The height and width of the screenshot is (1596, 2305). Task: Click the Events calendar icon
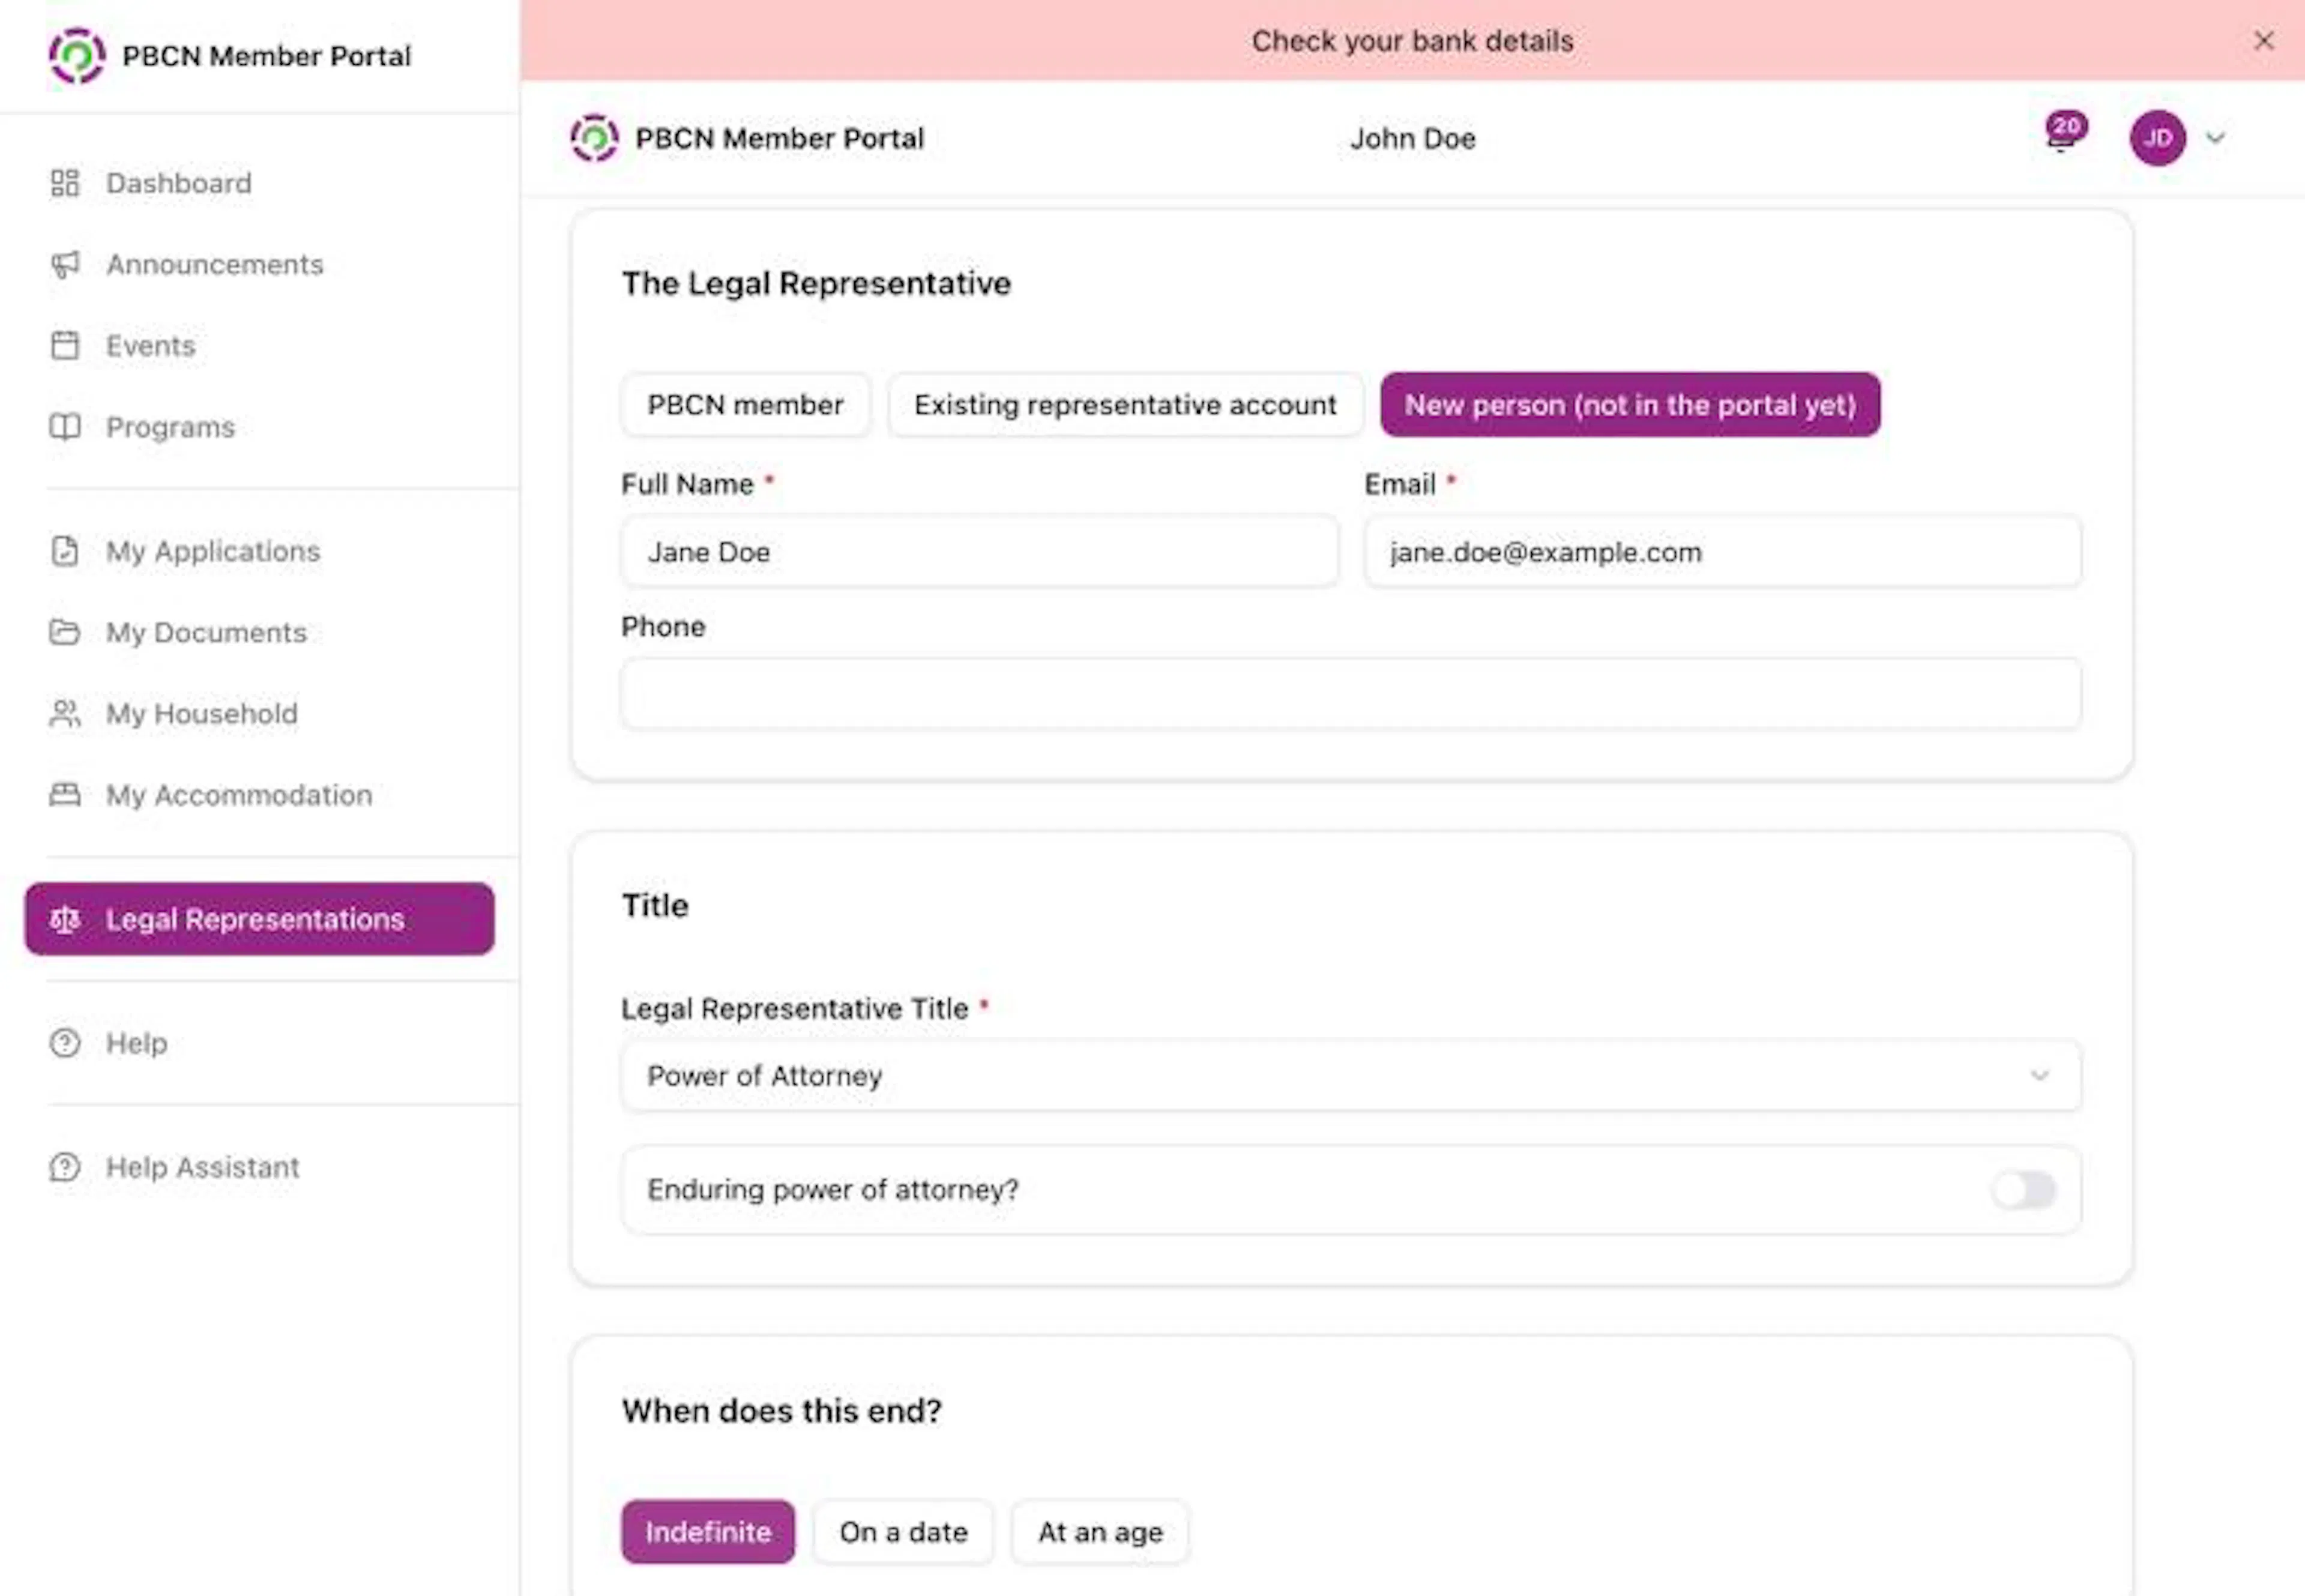[x=65, y=345]
